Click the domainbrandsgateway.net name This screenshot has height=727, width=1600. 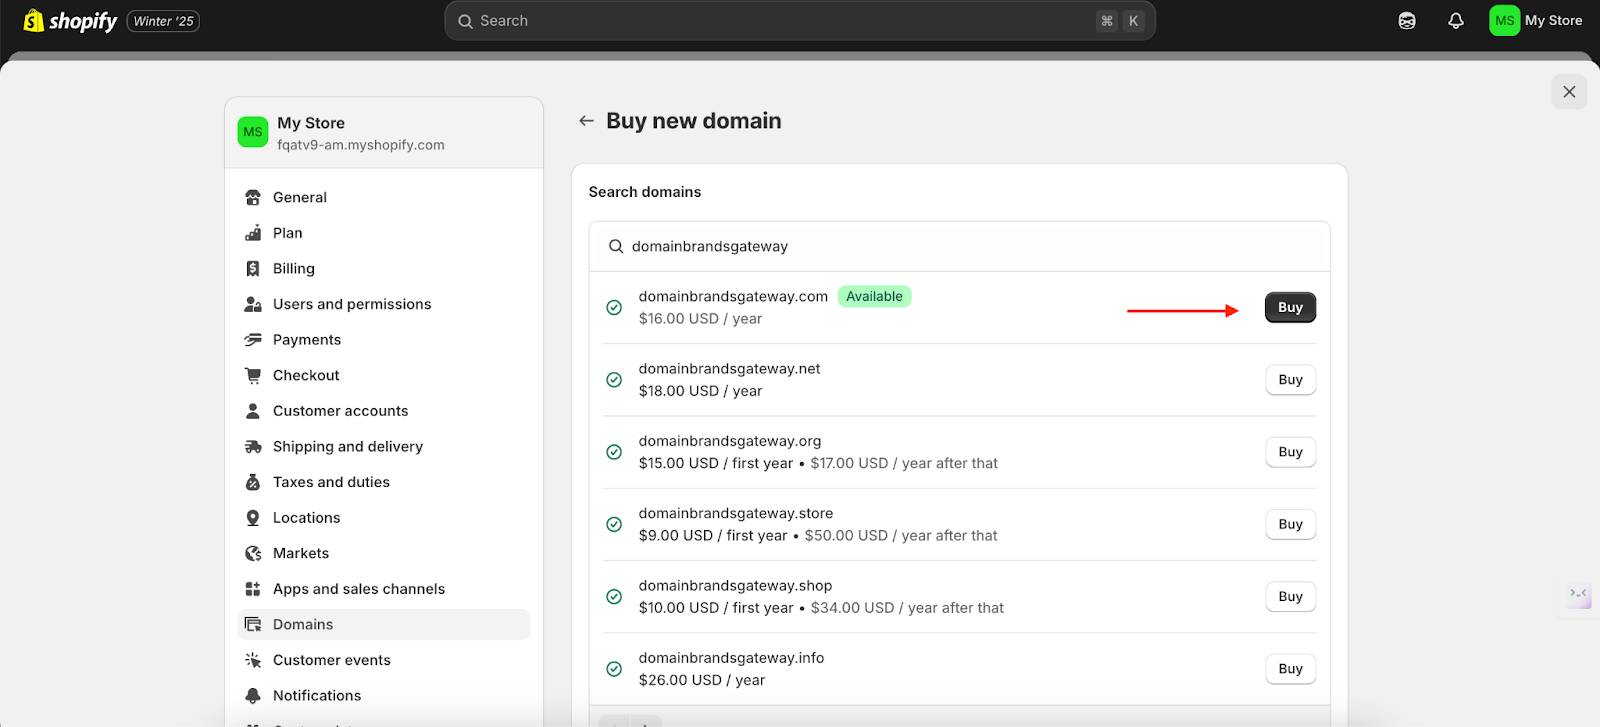point(729,369)
